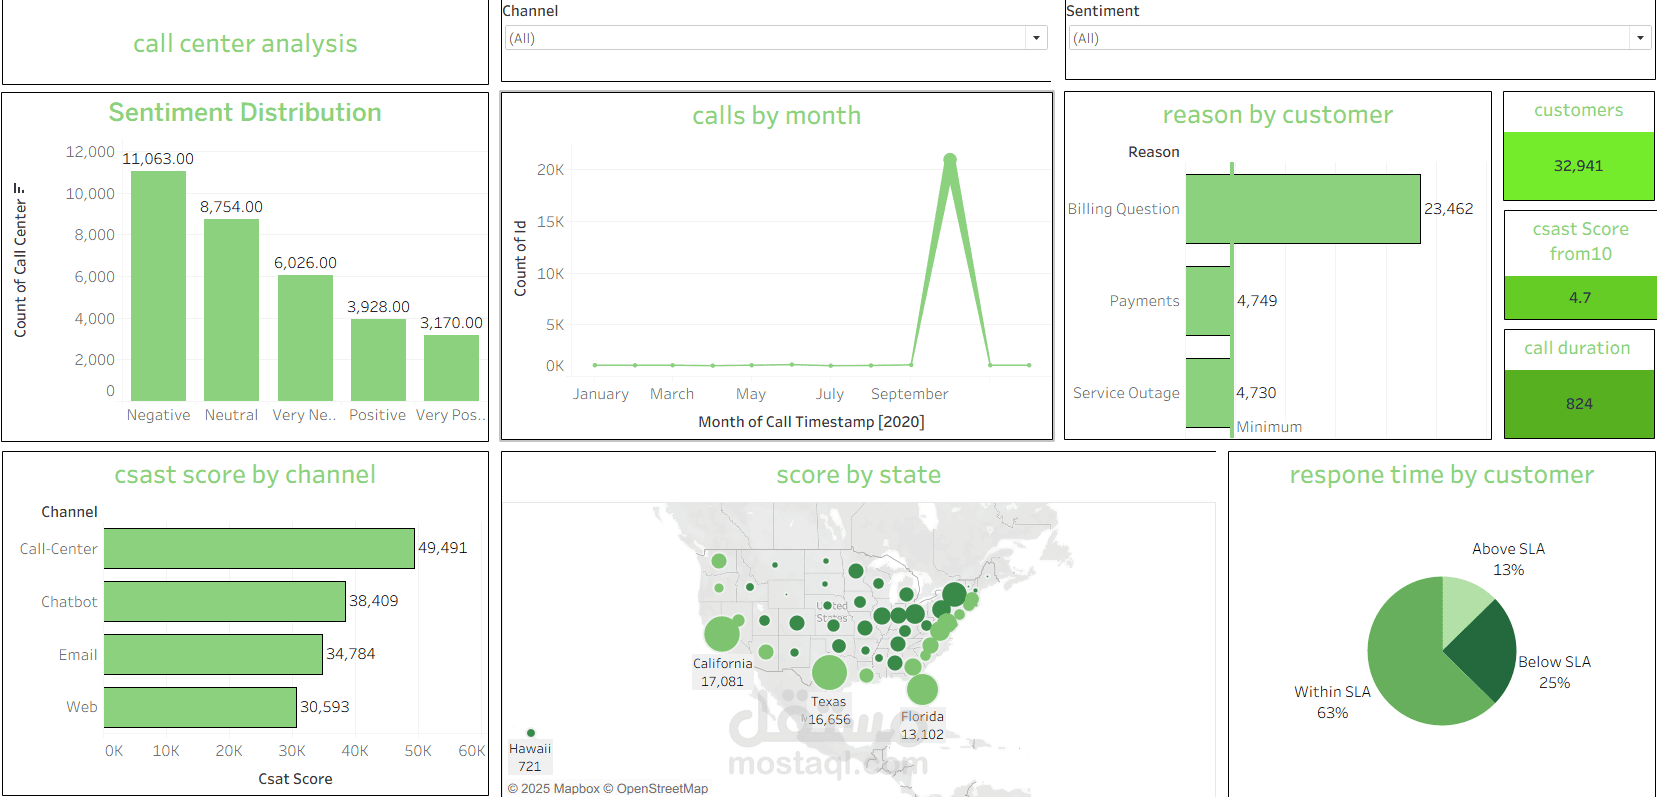Click the customers 32,941 card
Viewport: 1657px width, 797px height.
point(1579,166)
